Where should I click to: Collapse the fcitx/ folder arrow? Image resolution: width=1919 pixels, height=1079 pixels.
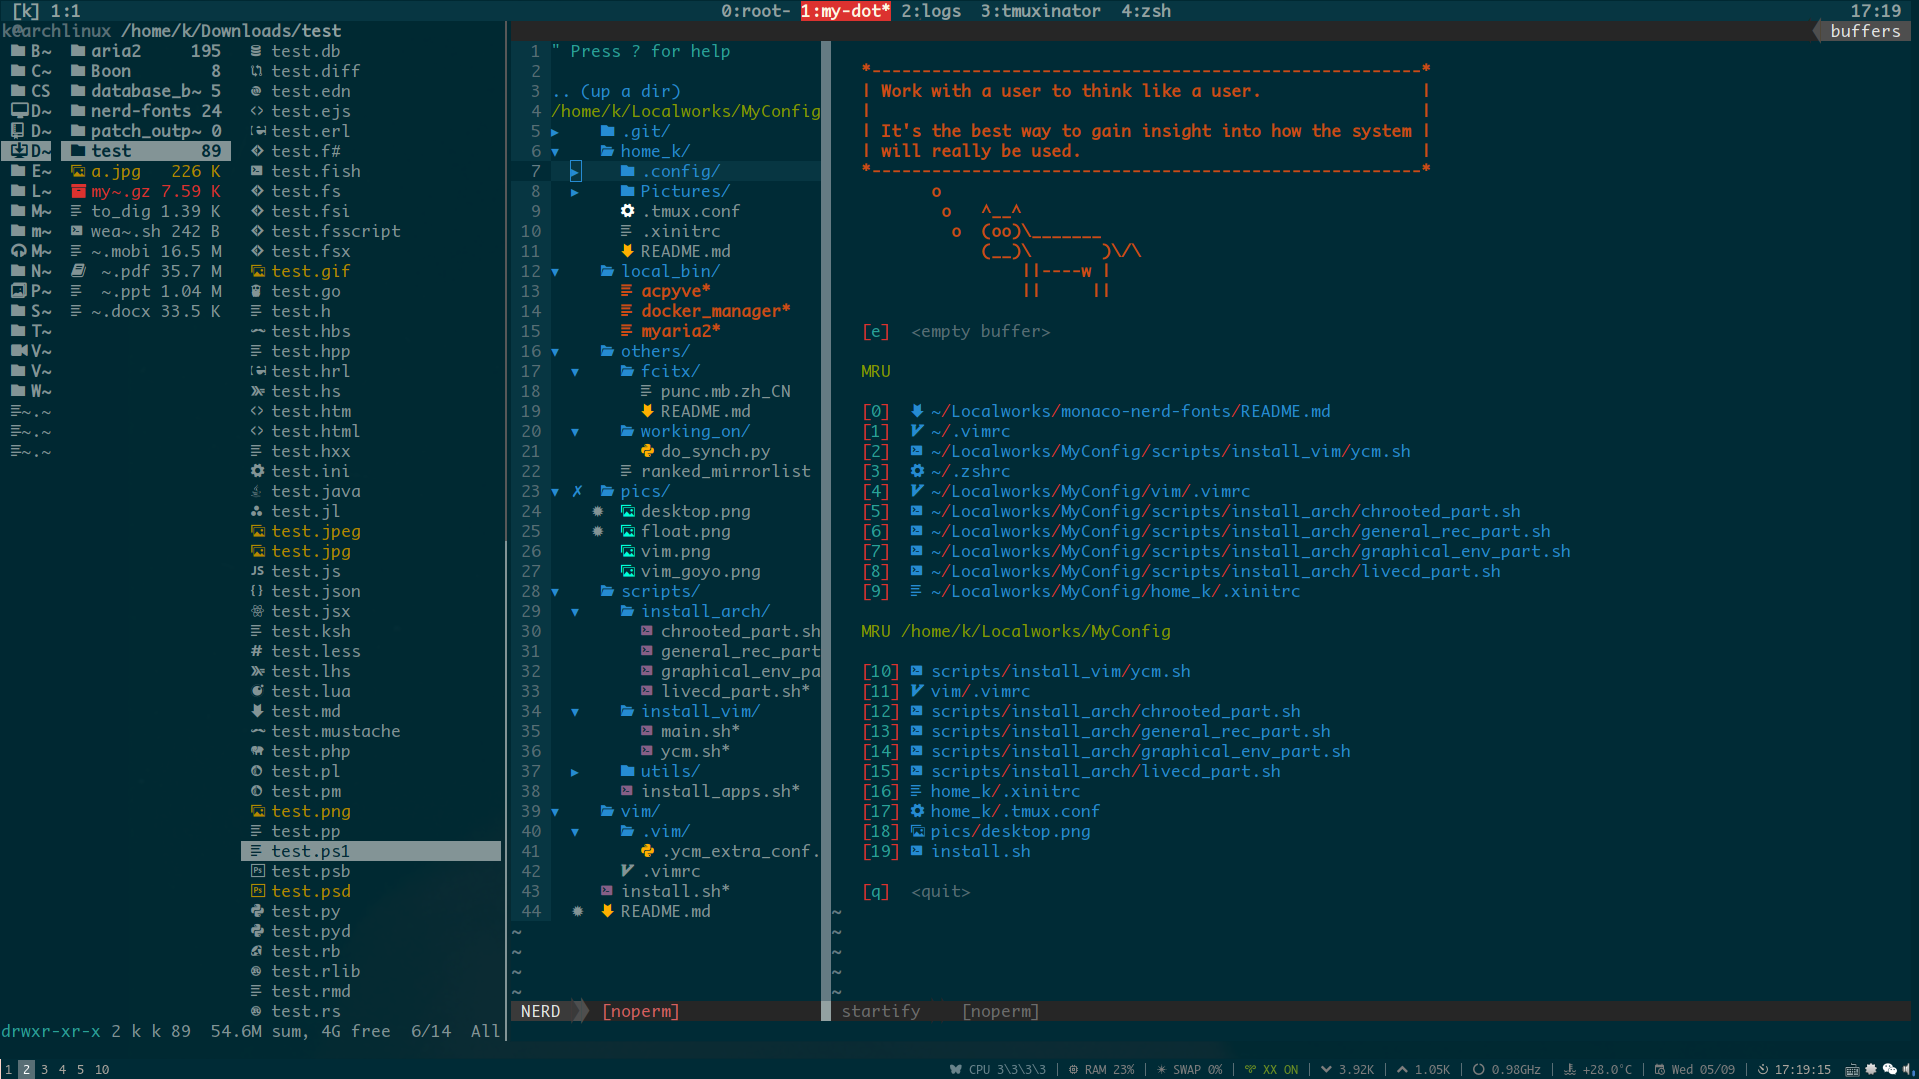[x=575, y=371]
